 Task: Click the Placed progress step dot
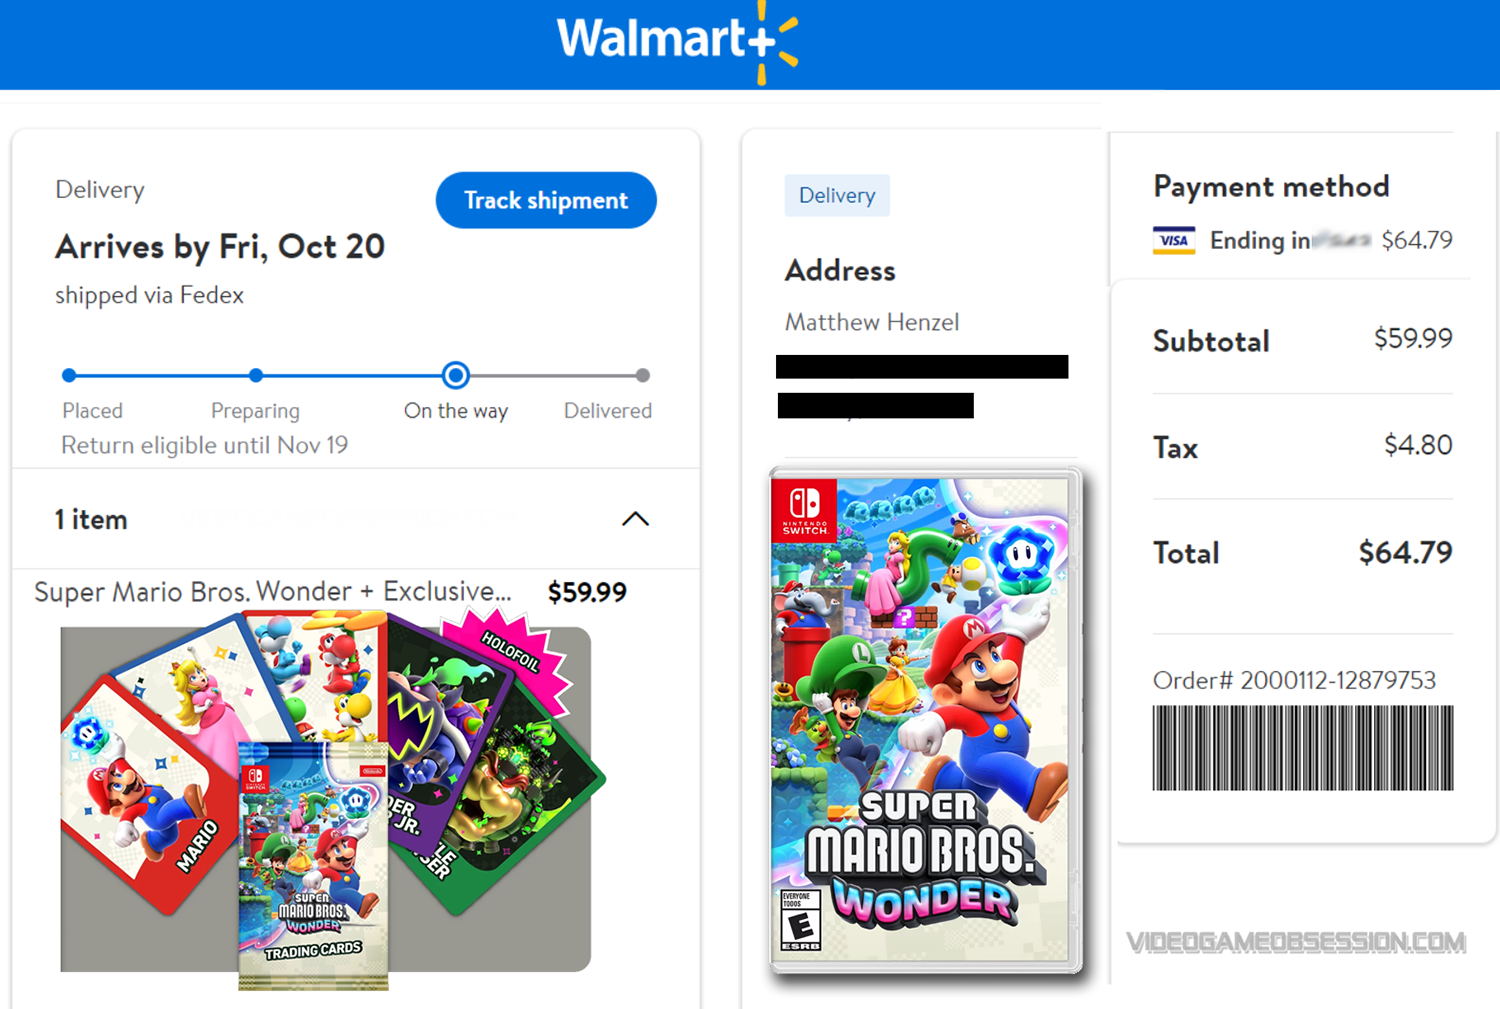click(69, 376)
